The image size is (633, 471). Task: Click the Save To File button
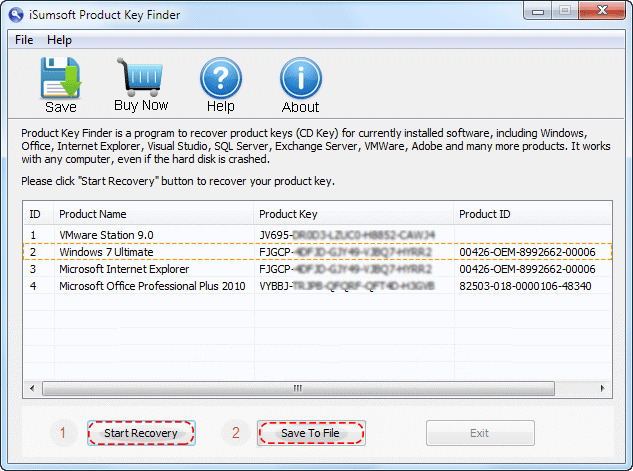pyautogui.click(x=311, y=433)
